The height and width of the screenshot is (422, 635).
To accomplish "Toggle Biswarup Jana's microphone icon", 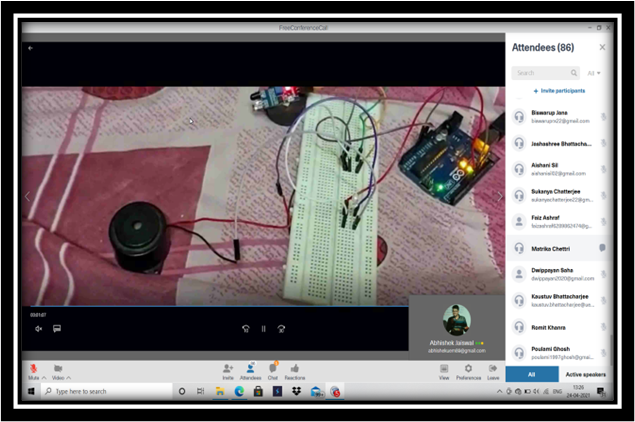I will coord(603,117).
